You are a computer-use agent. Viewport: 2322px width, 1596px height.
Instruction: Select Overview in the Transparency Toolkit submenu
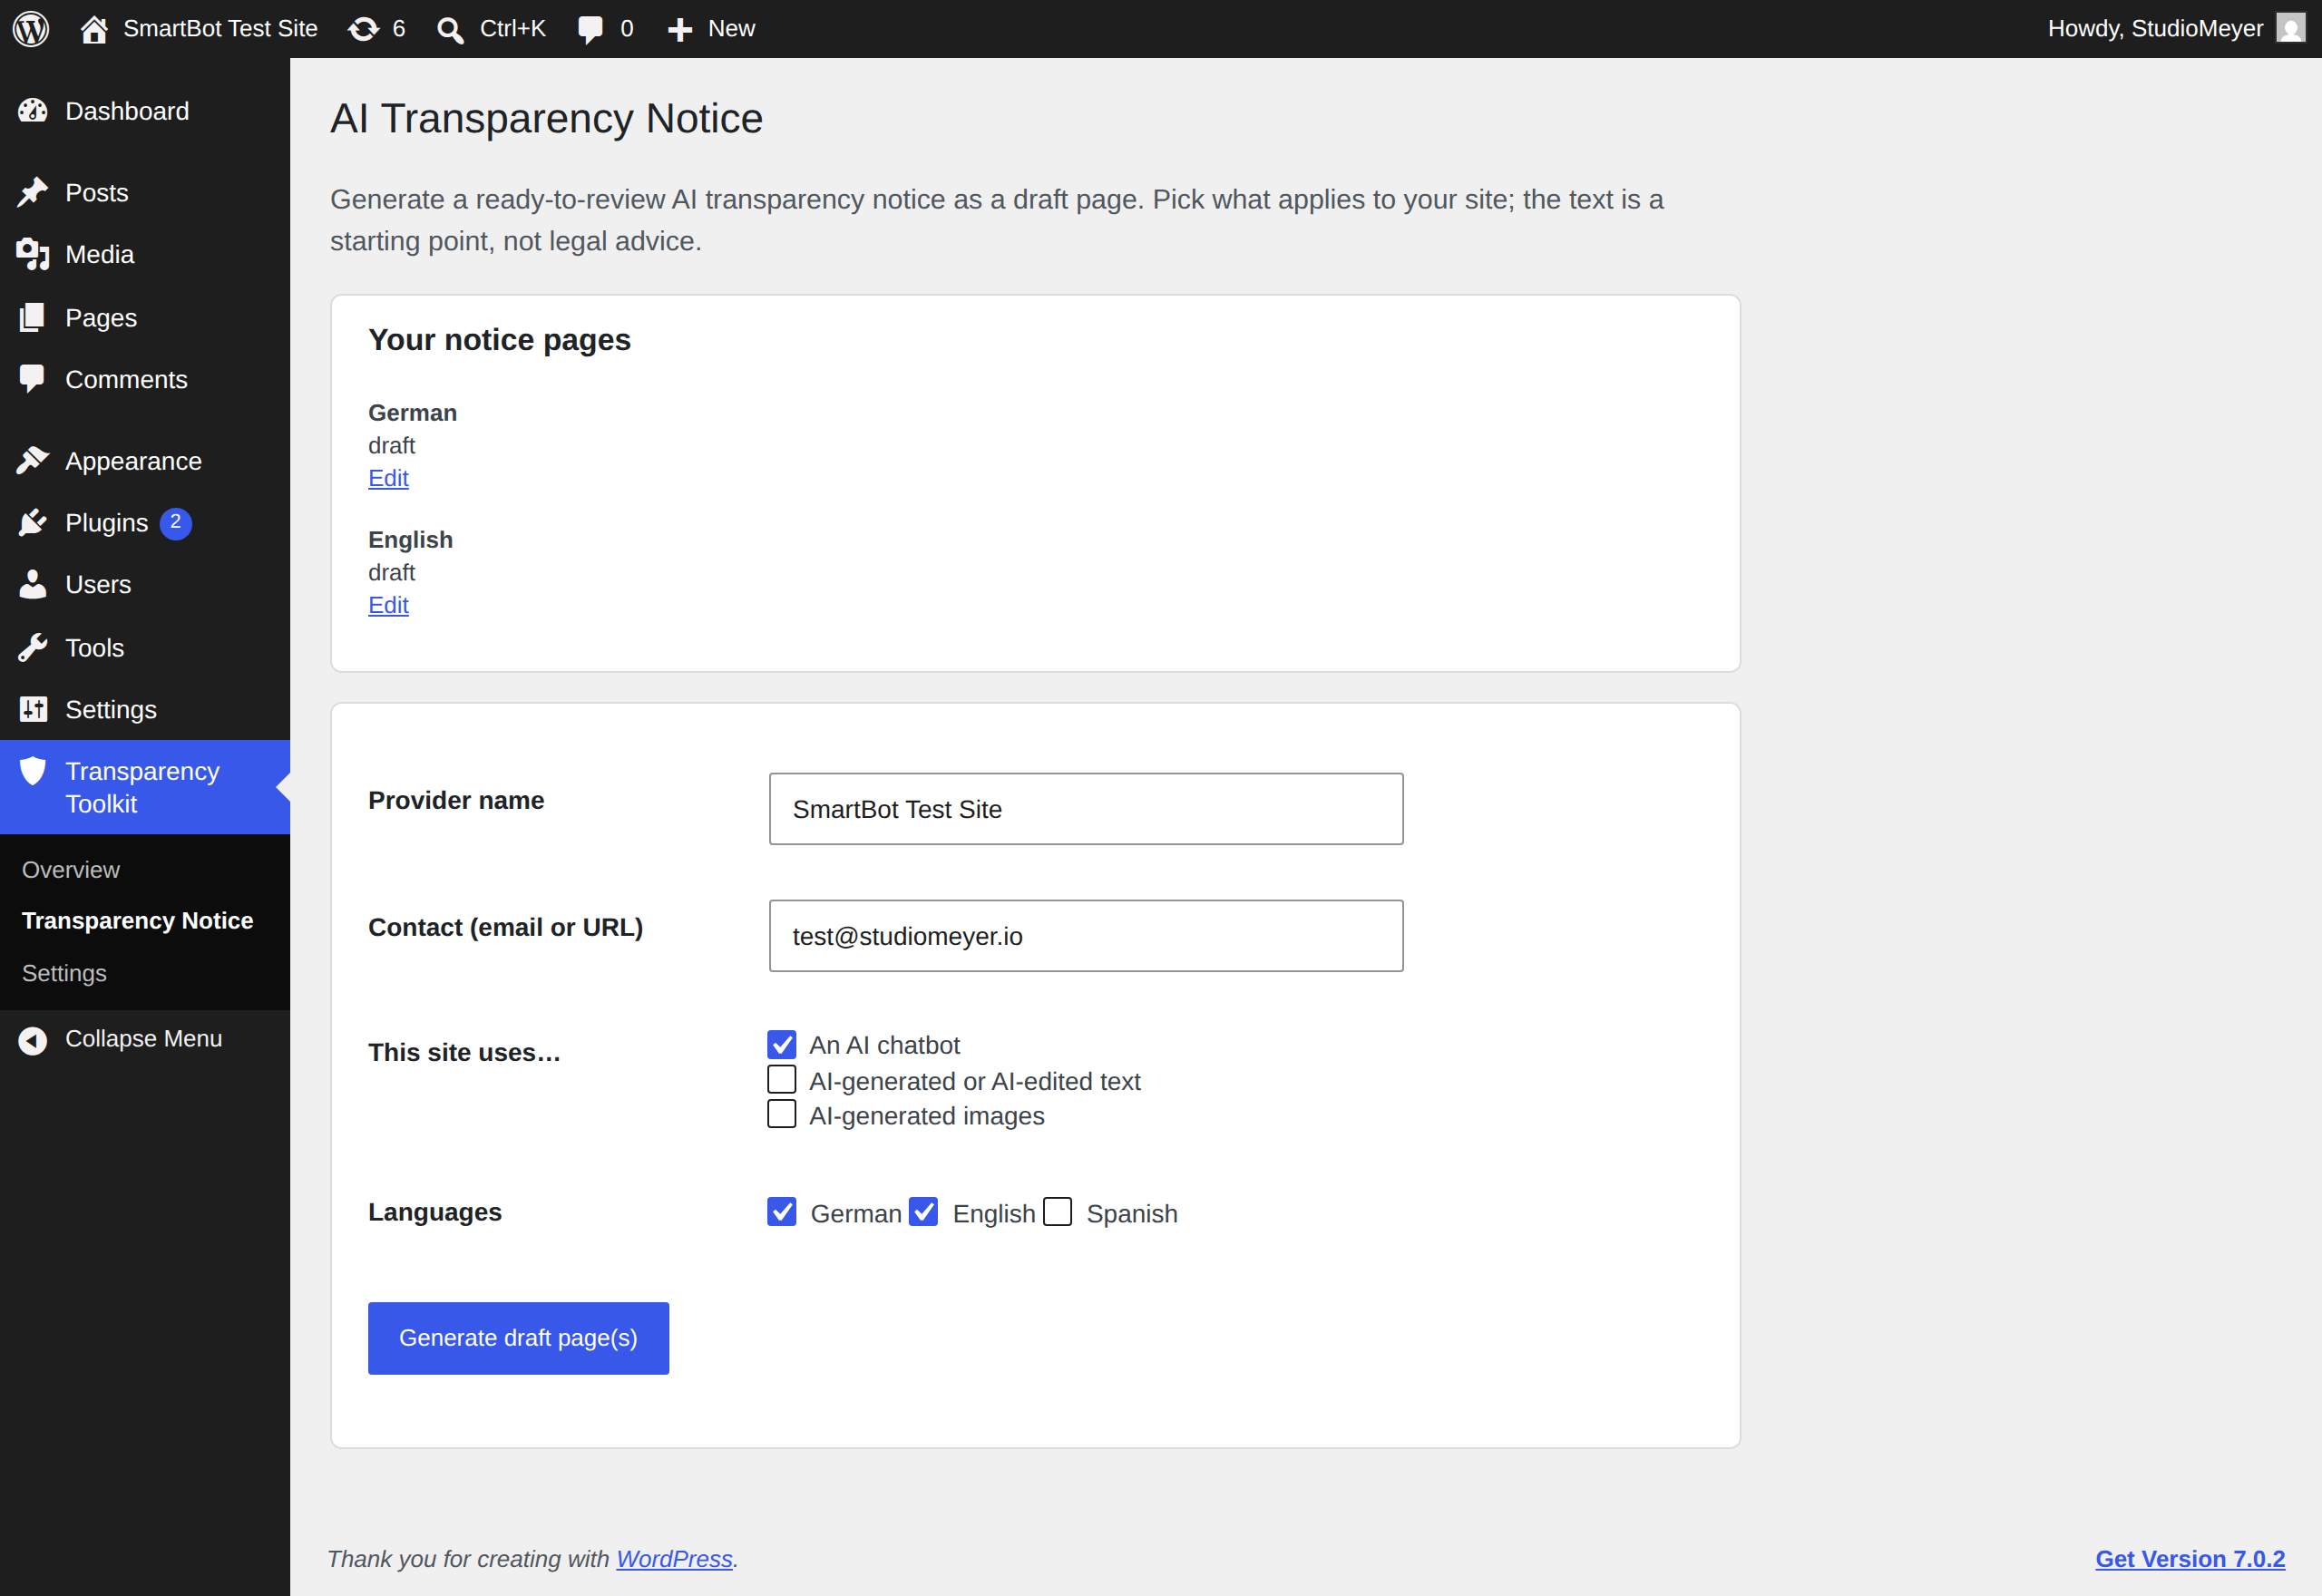pos(71,870)
